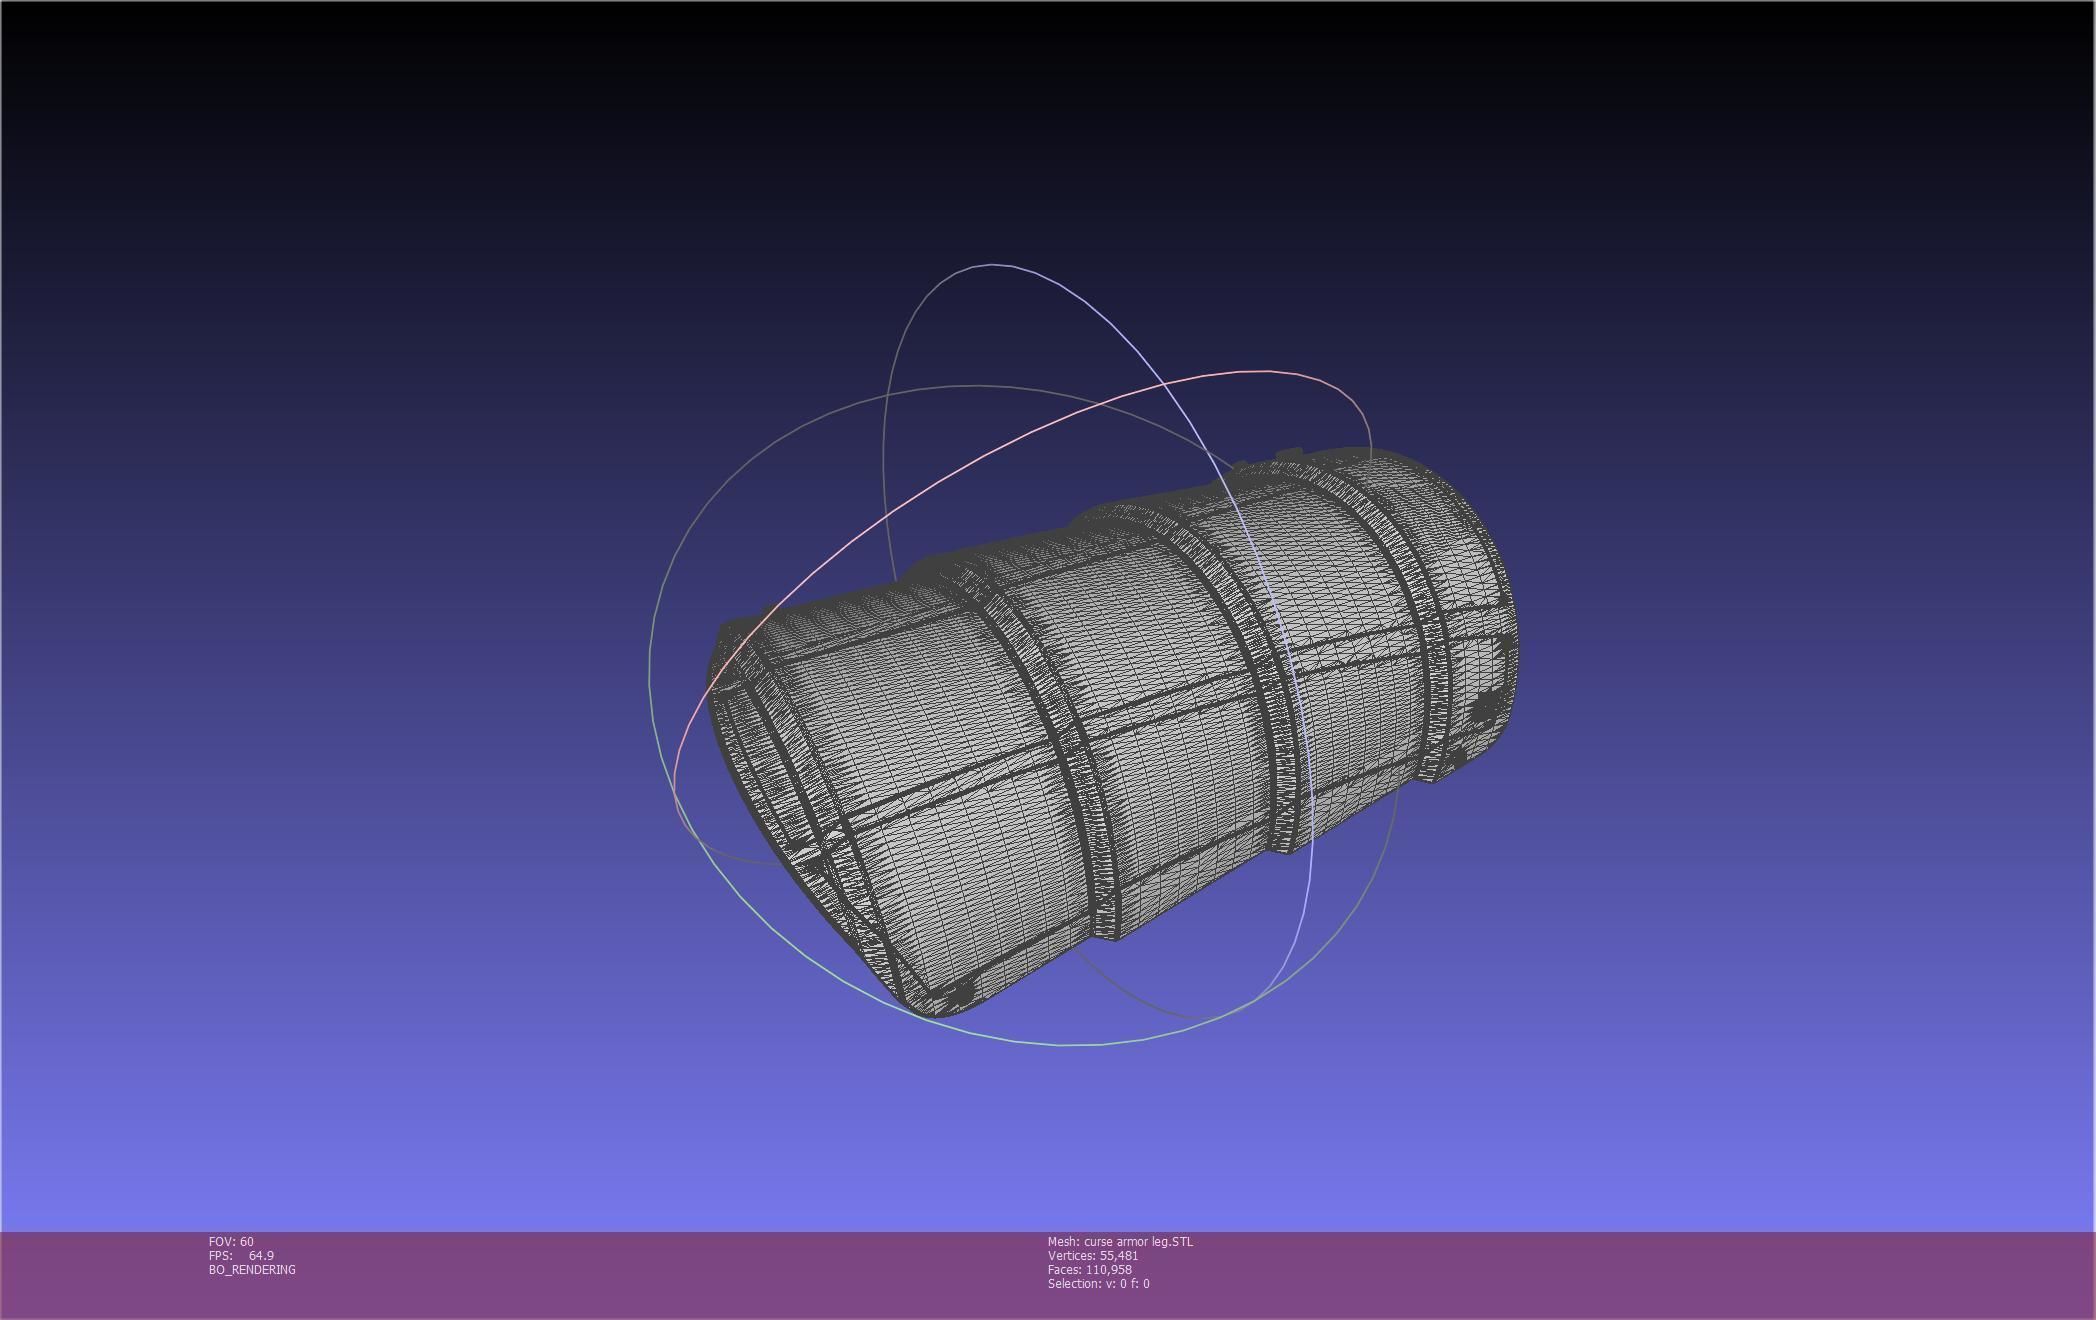Click the 'BO_RENDERING' label

point(252,1270)
